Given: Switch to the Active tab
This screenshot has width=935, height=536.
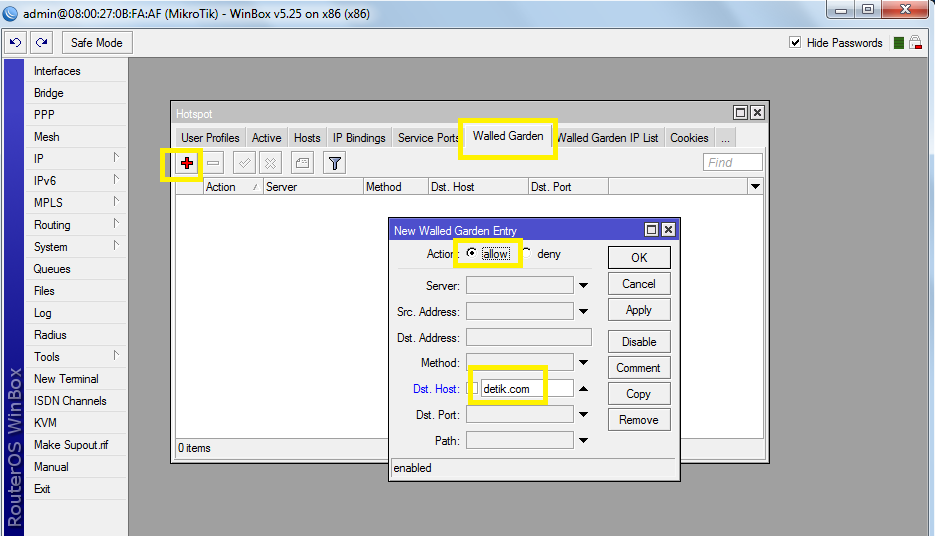Looking at the screenshot, I should click(x=266, y=138).
